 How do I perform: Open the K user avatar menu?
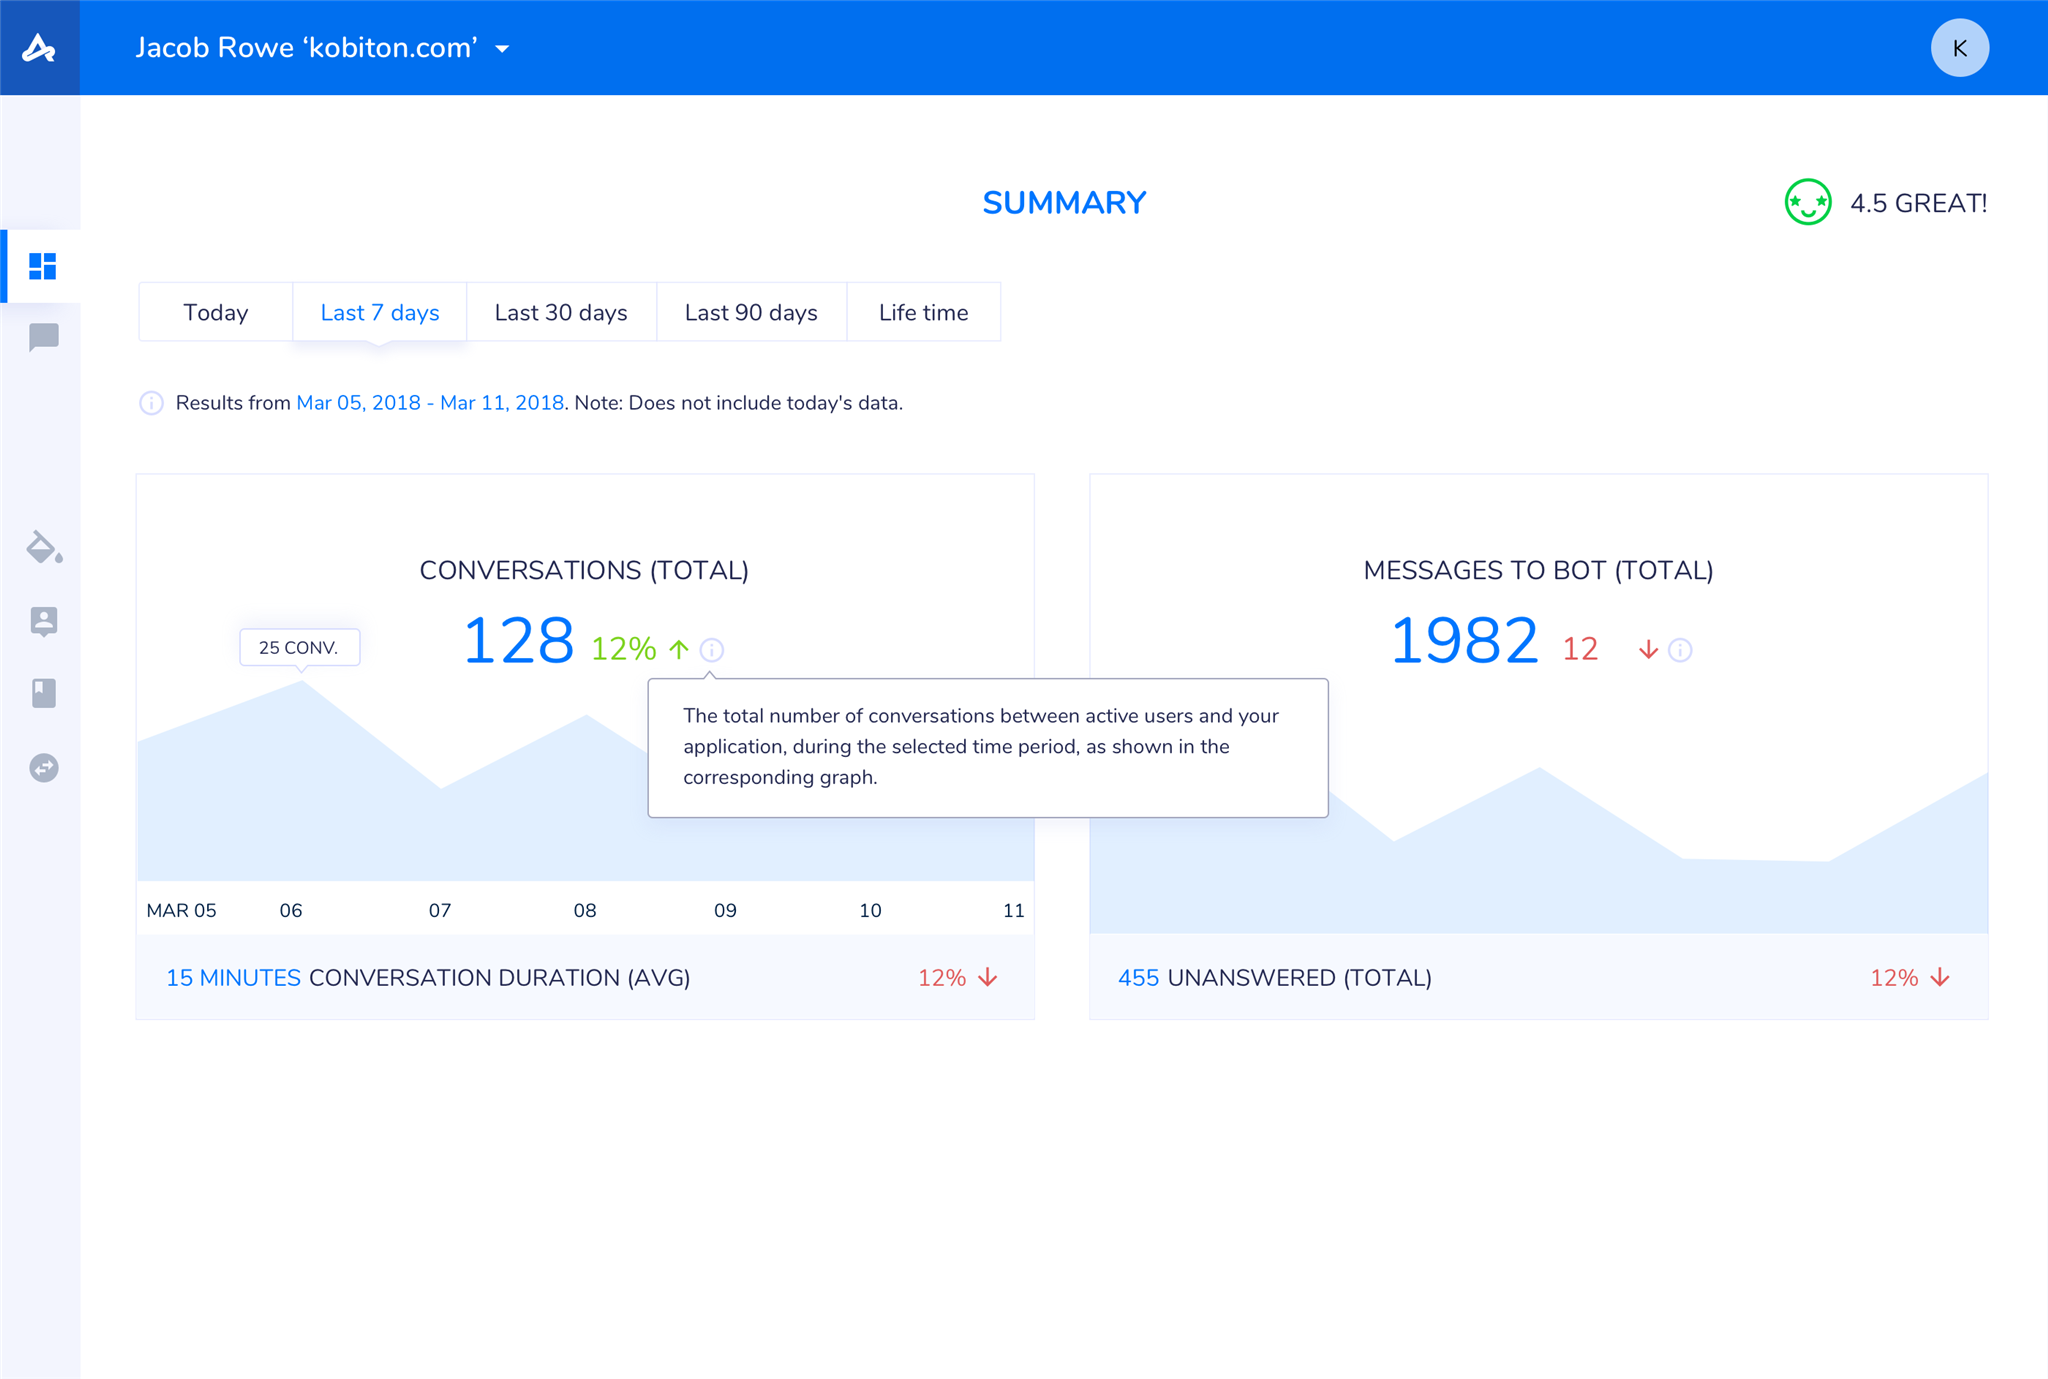pyautogui.click(x=1958, y=48)
